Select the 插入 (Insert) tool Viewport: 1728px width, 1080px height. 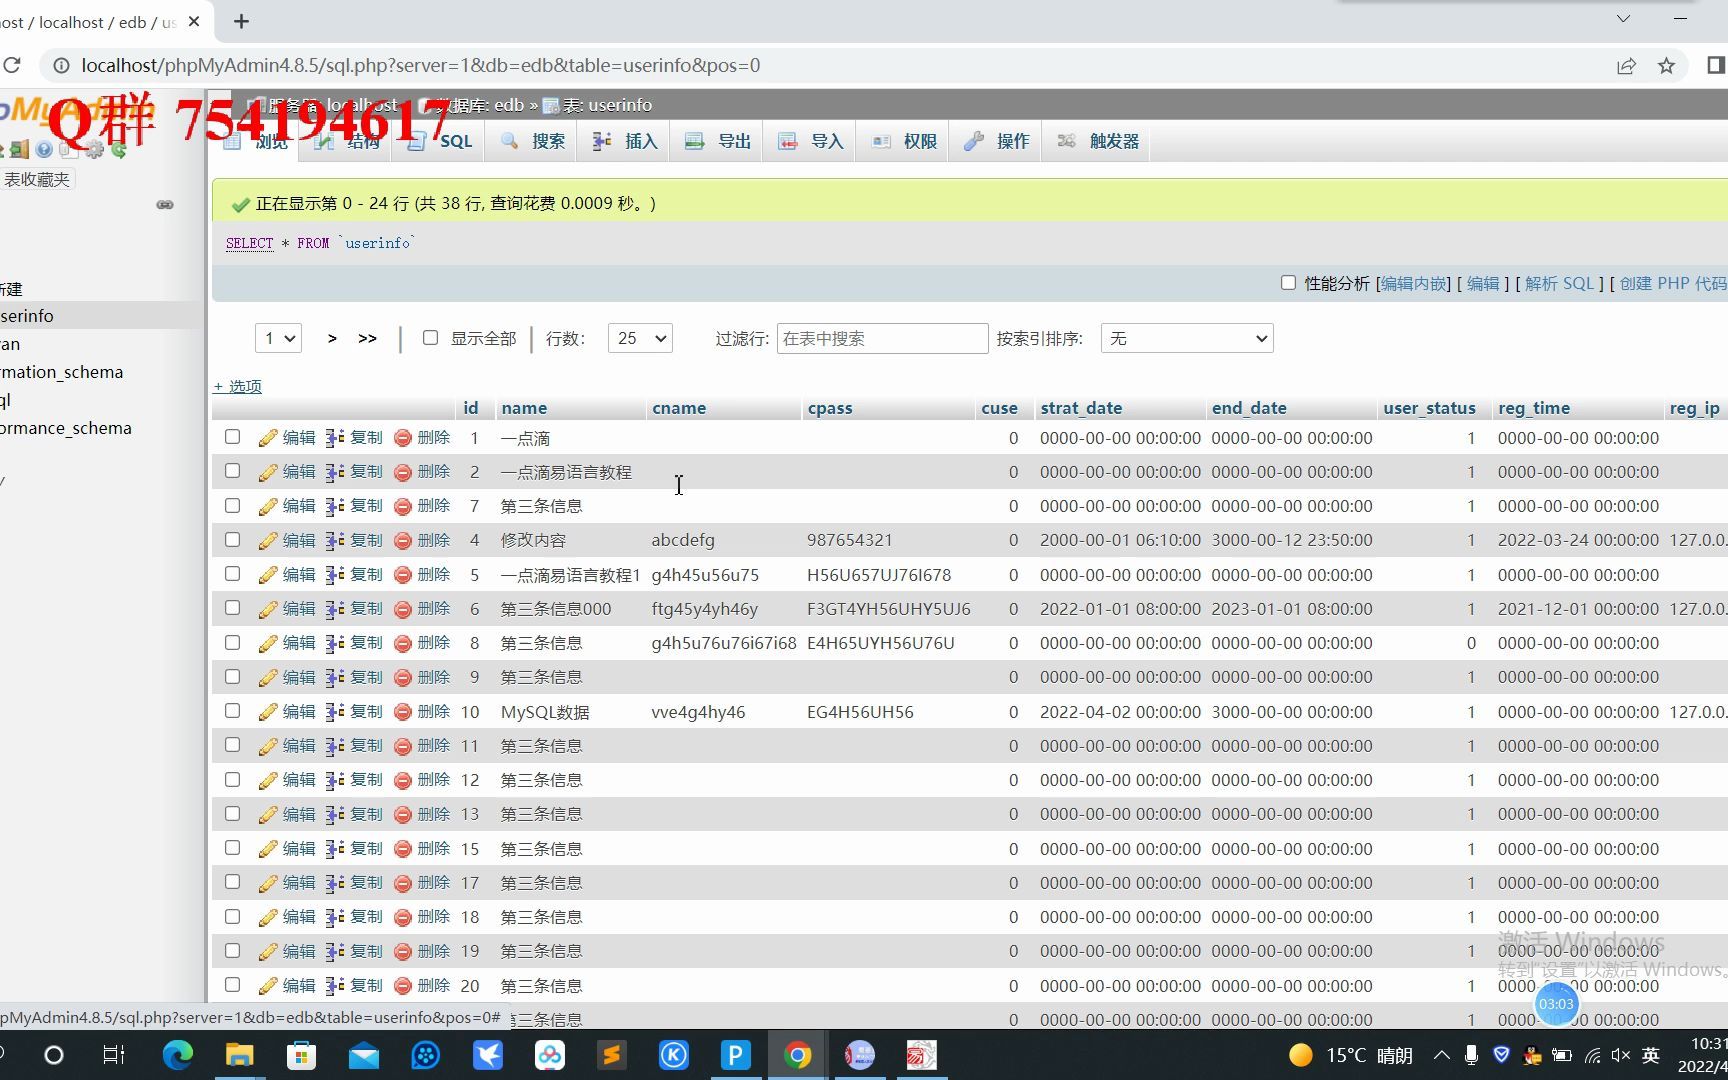point(623,141)
